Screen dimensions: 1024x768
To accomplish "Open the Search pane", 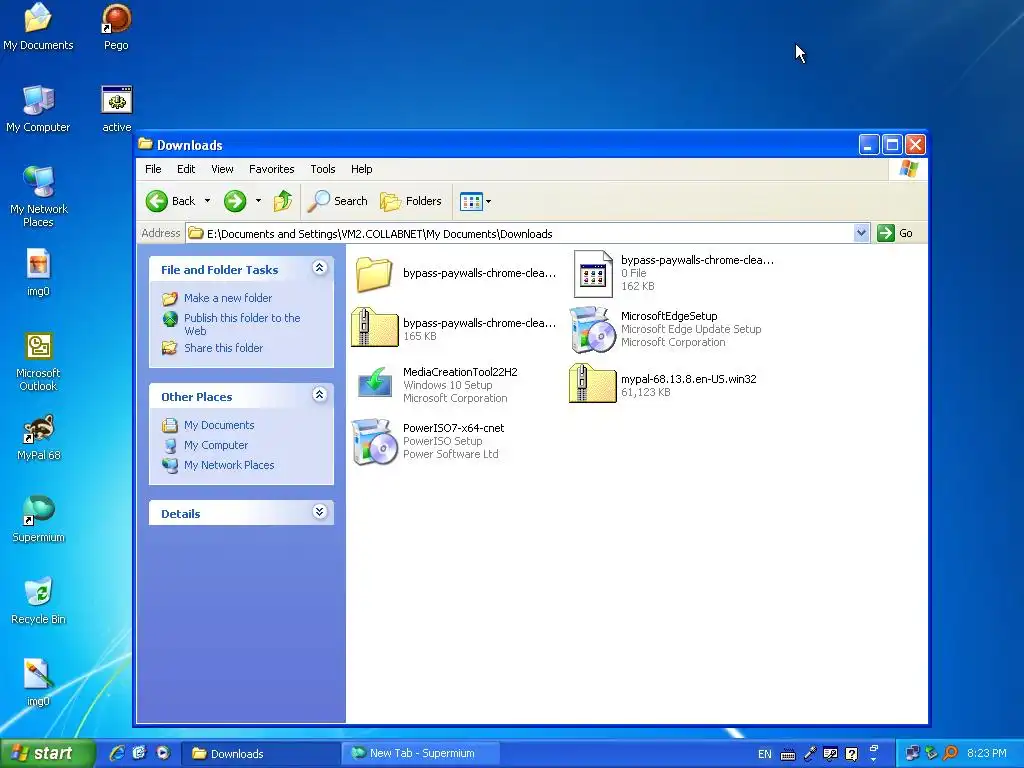I will (x=338, y=201).
